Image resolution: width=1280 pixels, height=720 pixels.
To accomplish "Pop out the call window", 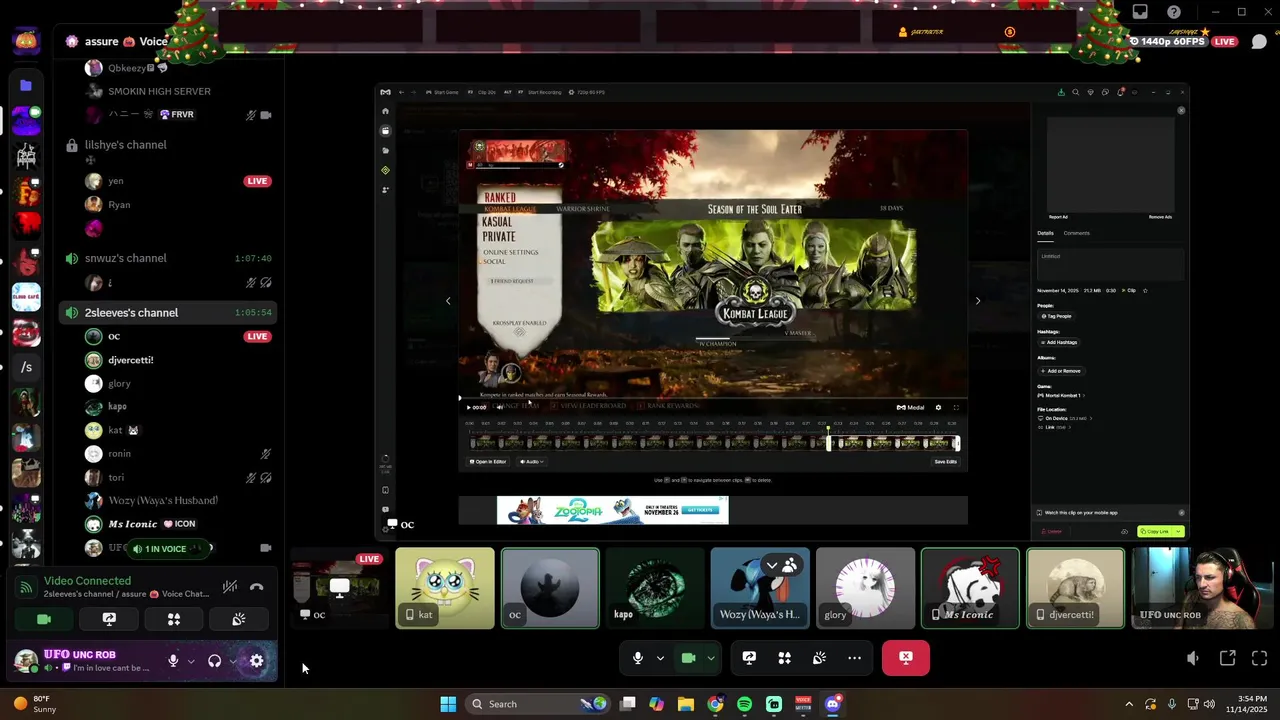I will coord(1227,658).
